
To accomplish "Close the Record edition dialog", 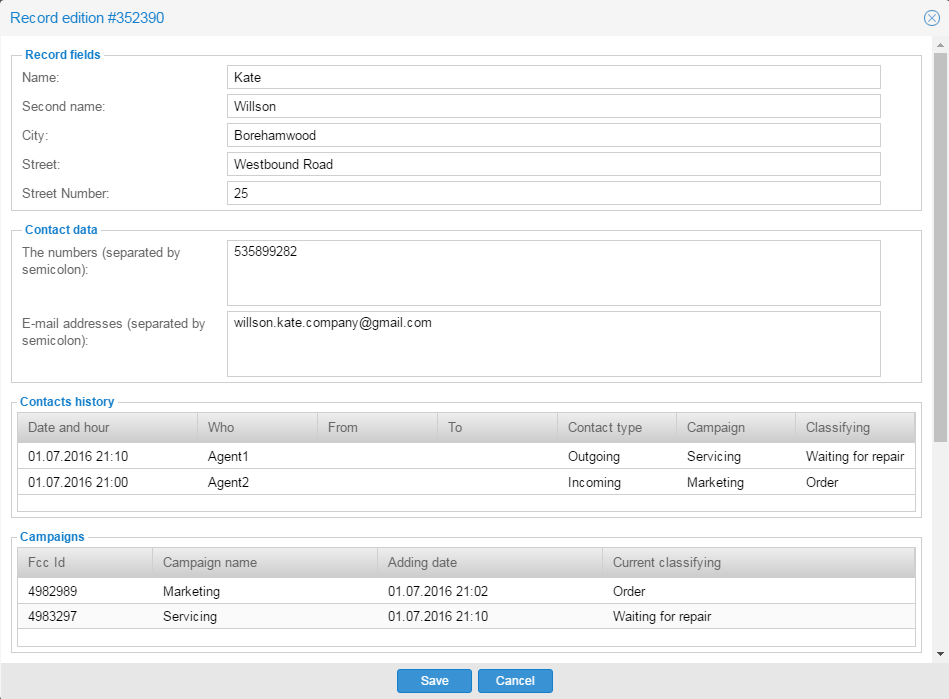I will [x=932, y=18].
